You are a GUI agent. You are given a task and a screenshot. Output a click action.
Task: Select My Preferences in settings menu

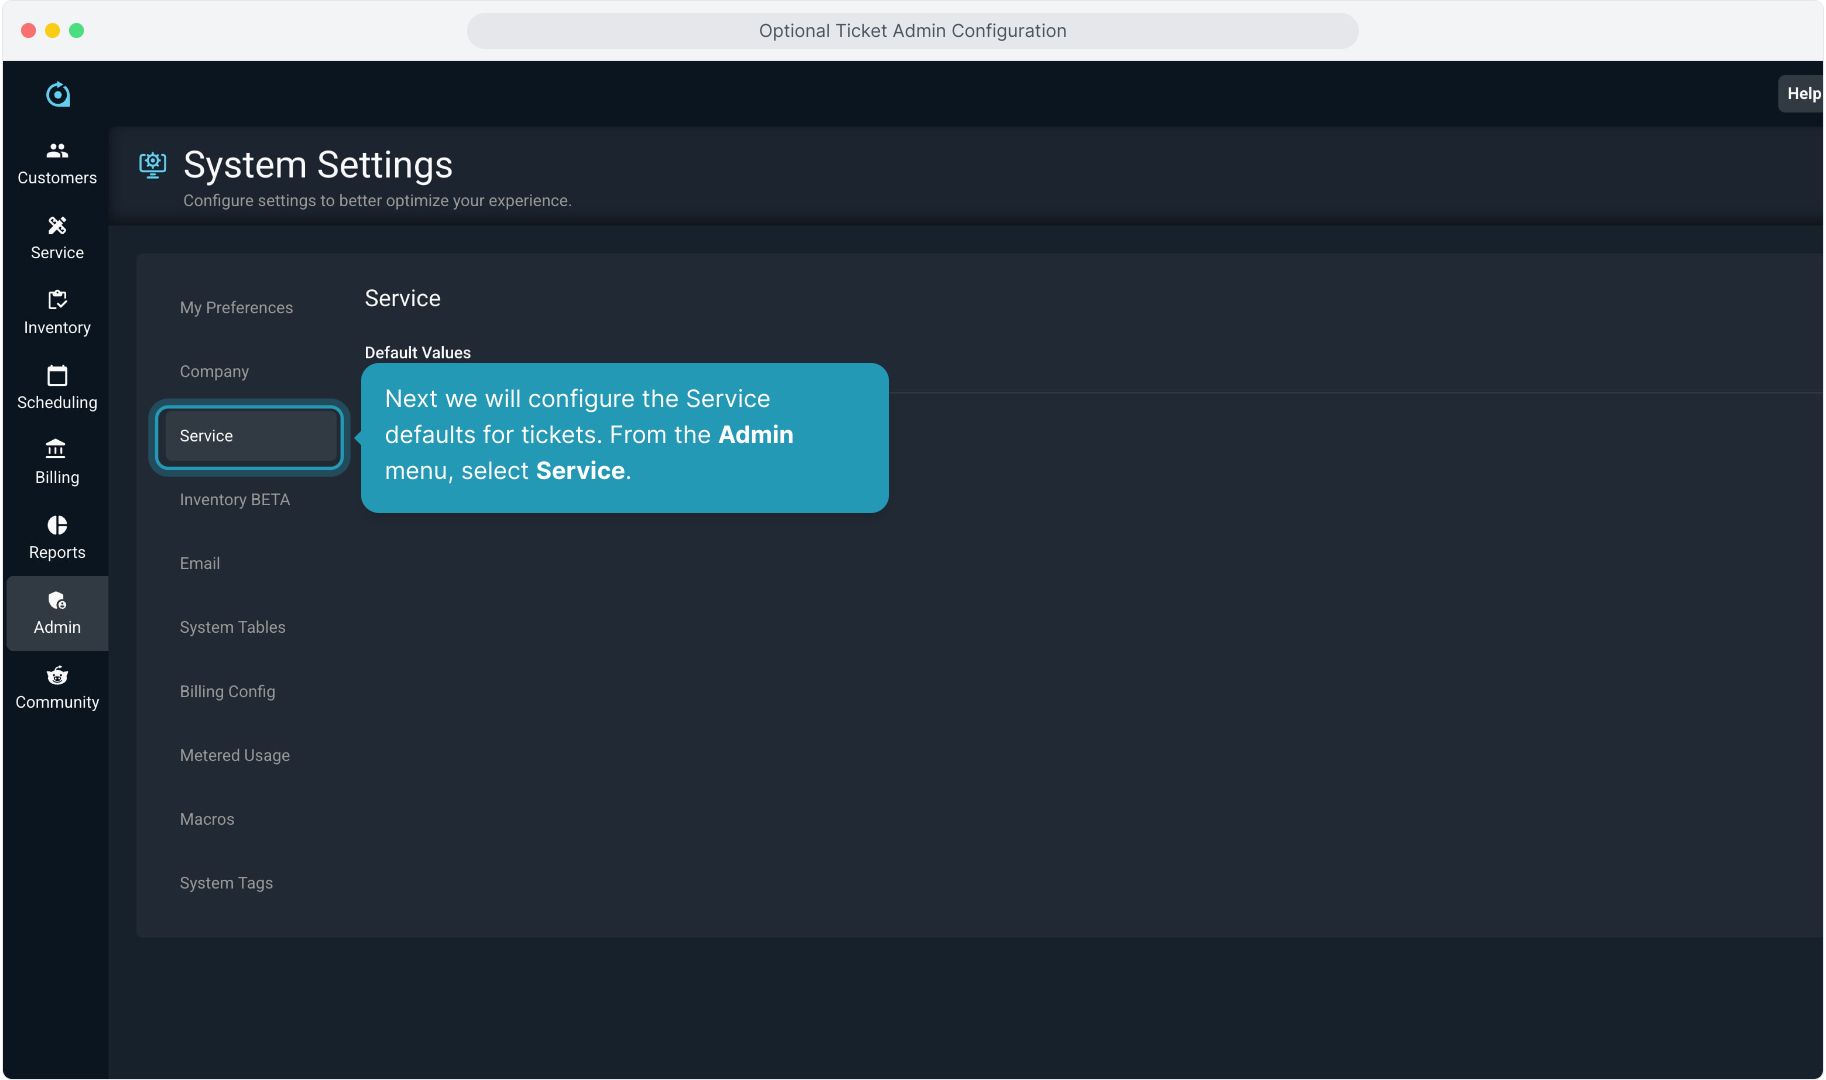[236, 308]
